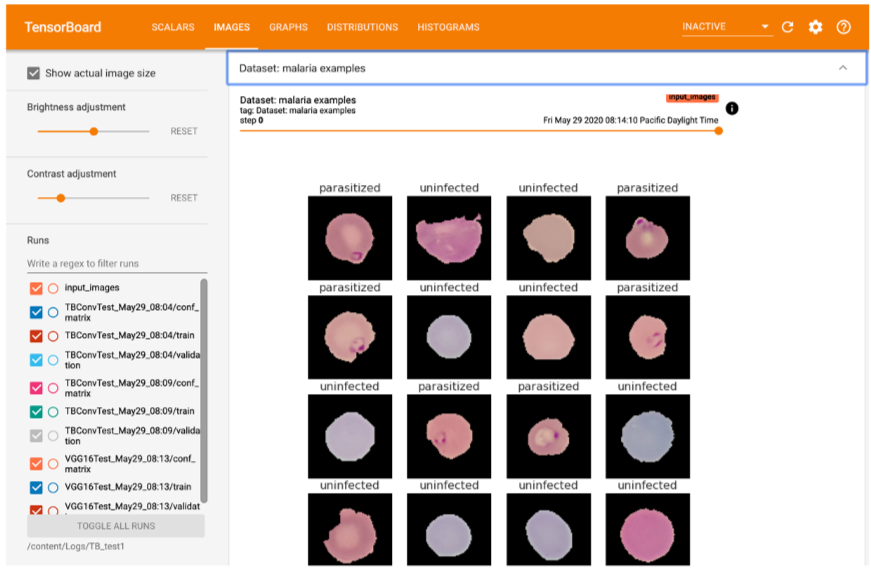Open the HISTOGRAMS tab
This screenshot has width=871, height=571.
point(448,27)
